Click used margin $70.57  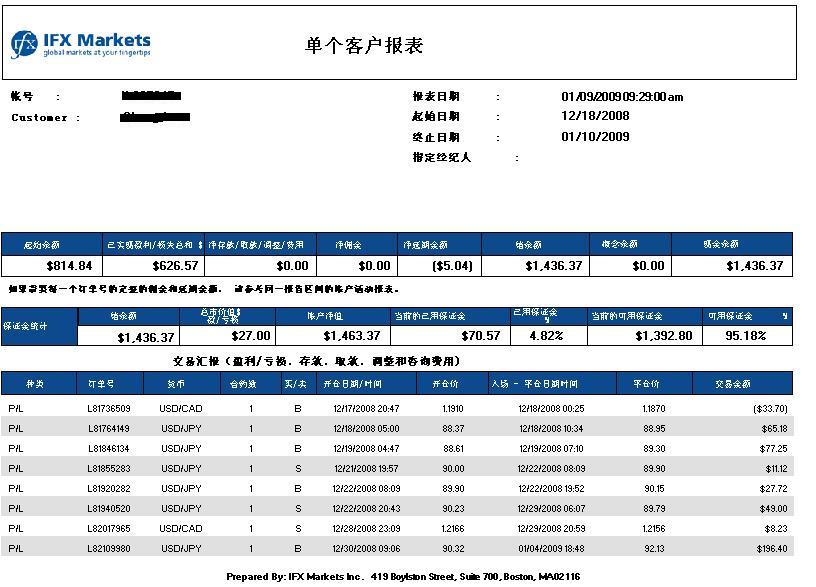pyautogui.click(x=480, y=336)
